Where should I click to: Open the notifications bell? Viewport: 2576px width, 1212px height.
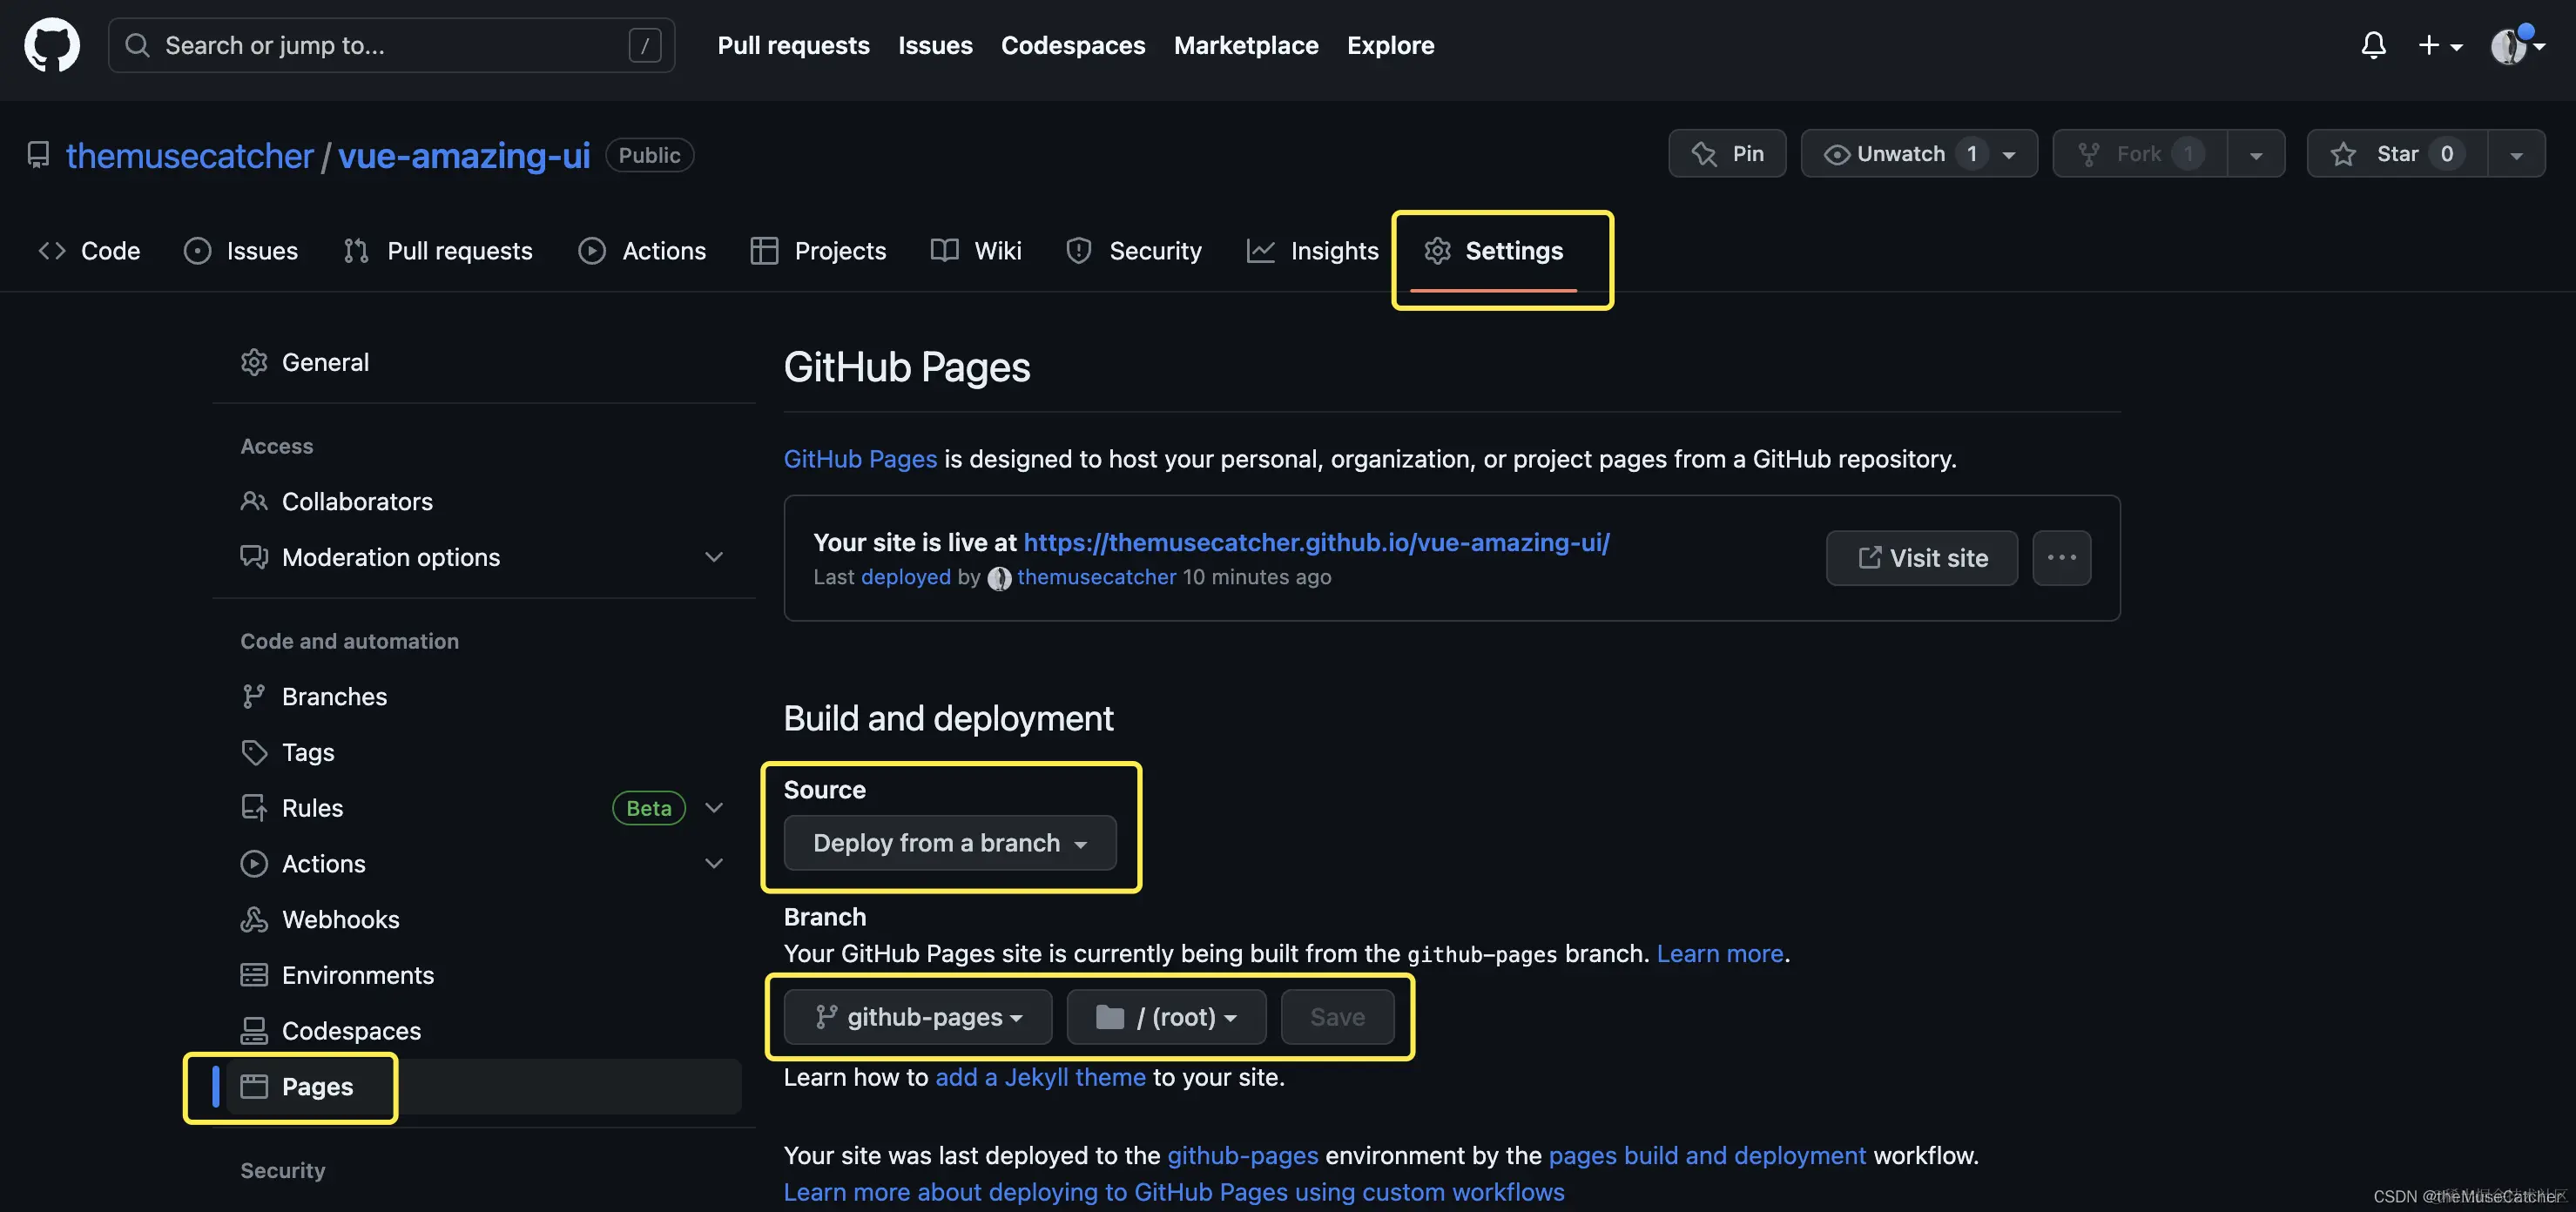pyautogui.click(x=2373, y=45)
